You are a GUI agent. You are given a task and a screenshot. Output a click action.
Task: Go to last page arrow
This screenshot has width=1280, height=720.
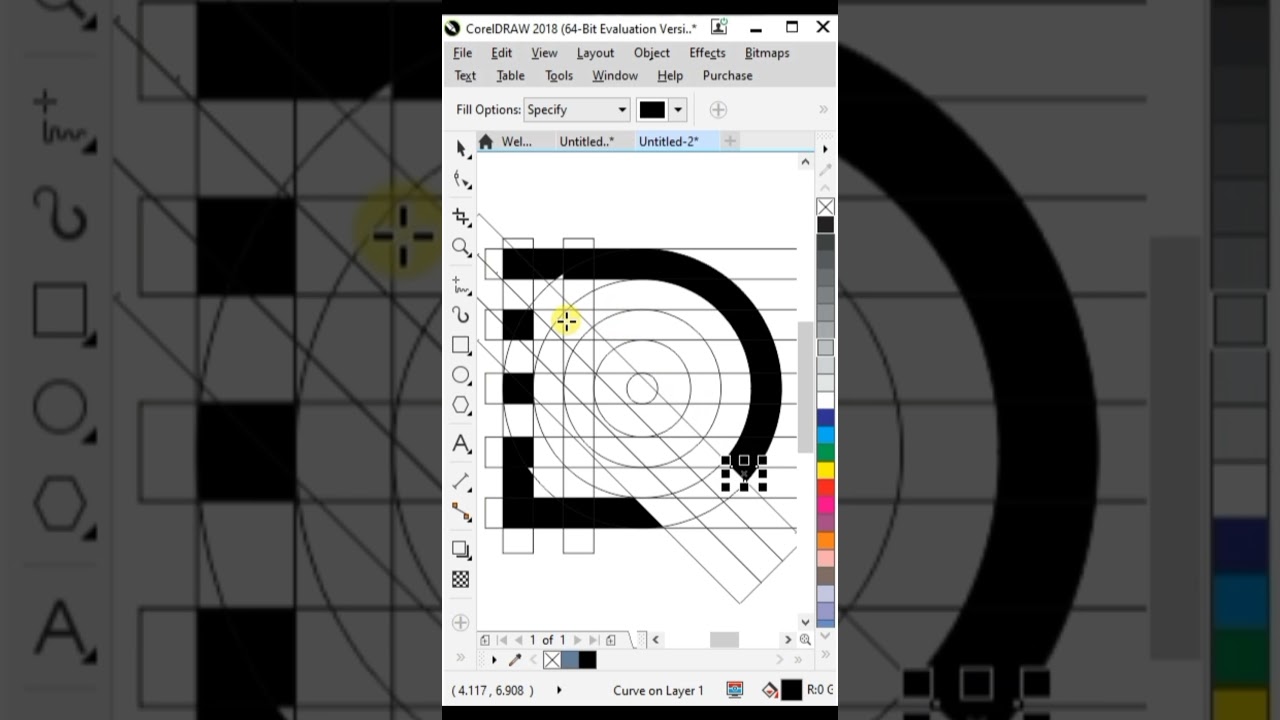tap(594, 640)
